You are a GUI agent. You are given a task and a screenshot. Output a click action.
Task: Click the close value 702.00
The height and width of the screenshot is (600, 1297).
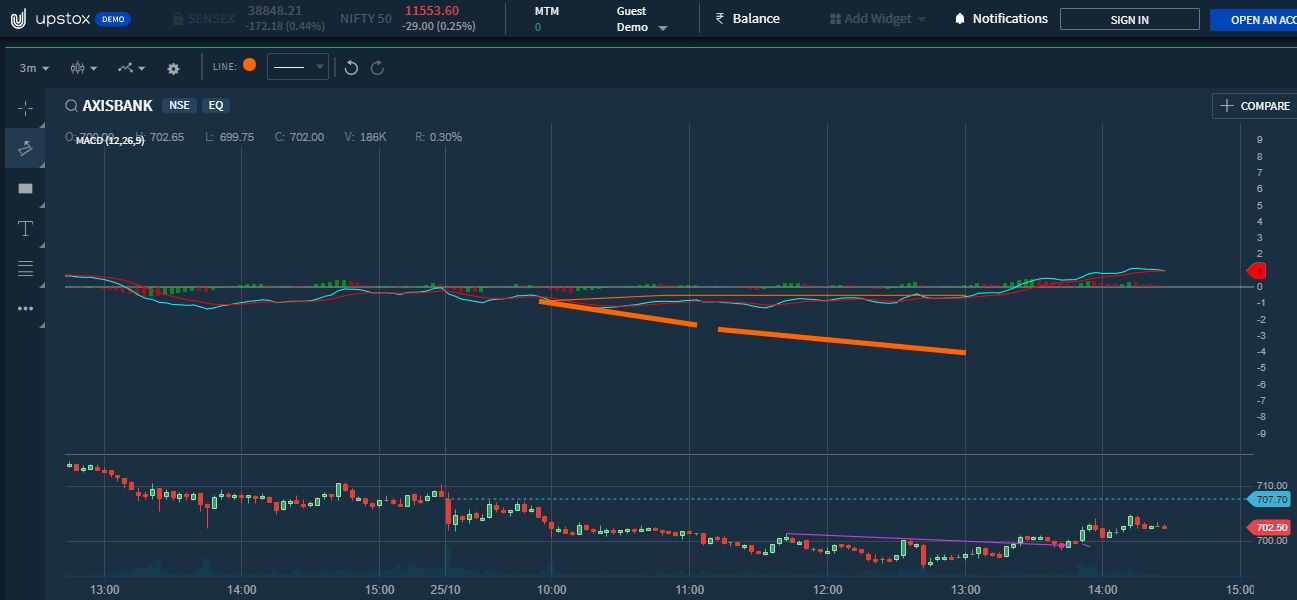click(x=306, y=137)
